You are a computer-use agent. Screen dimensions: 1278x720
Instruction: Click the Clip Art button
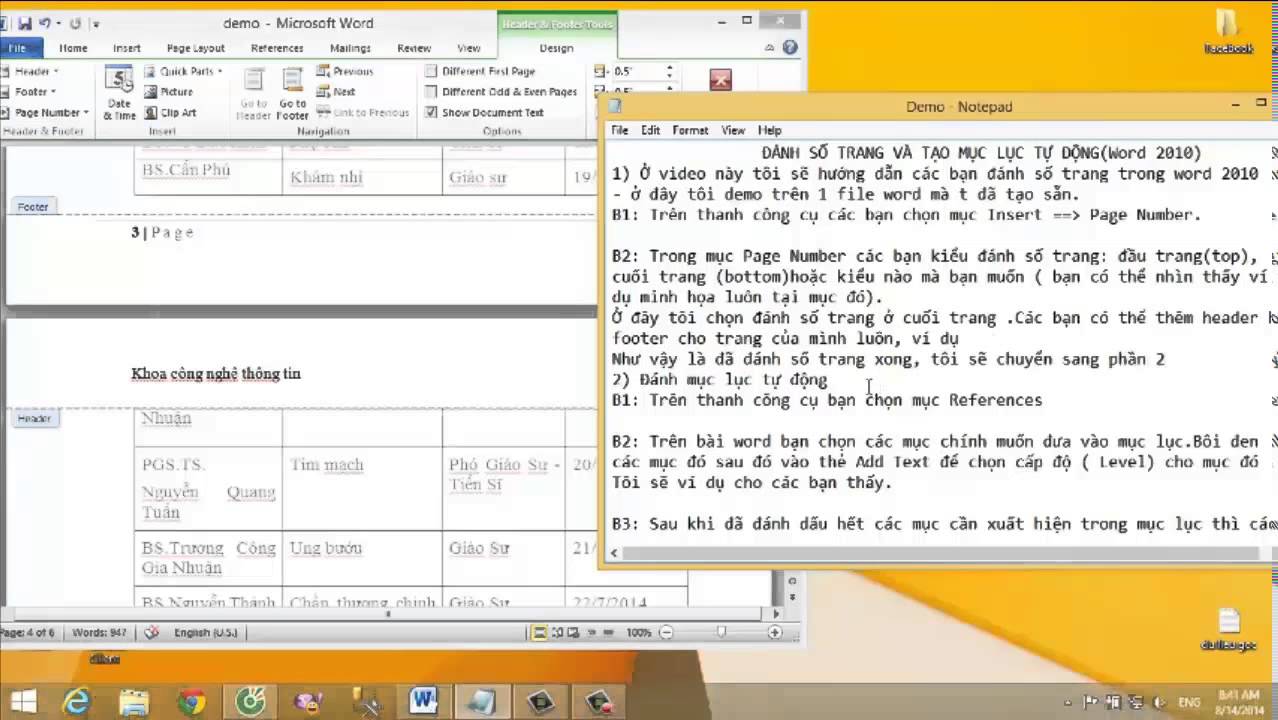[170, 113]
